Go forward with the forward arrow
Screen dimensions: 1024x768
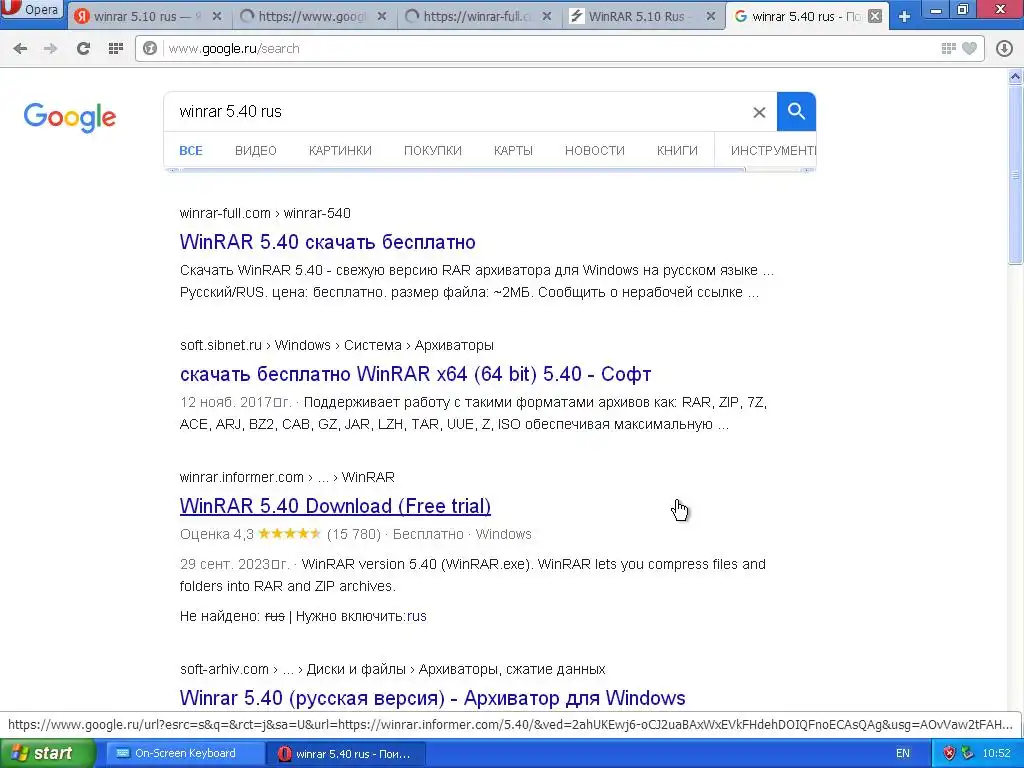tap(50, 48)
